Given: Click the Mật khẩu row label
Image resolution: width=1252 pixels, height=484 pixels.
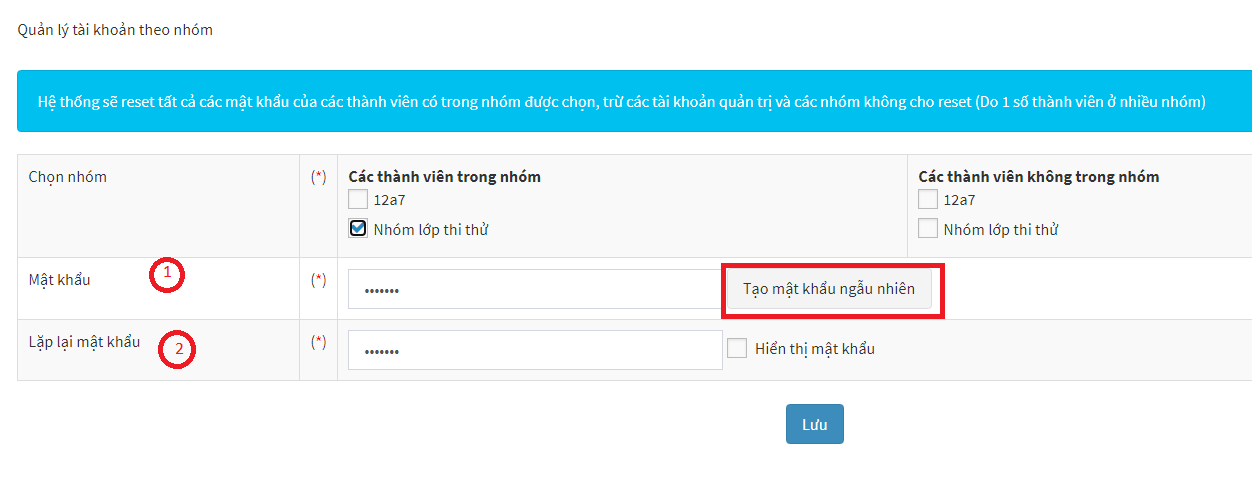Looking at the screenshot, I should click(x=60, y=280).
